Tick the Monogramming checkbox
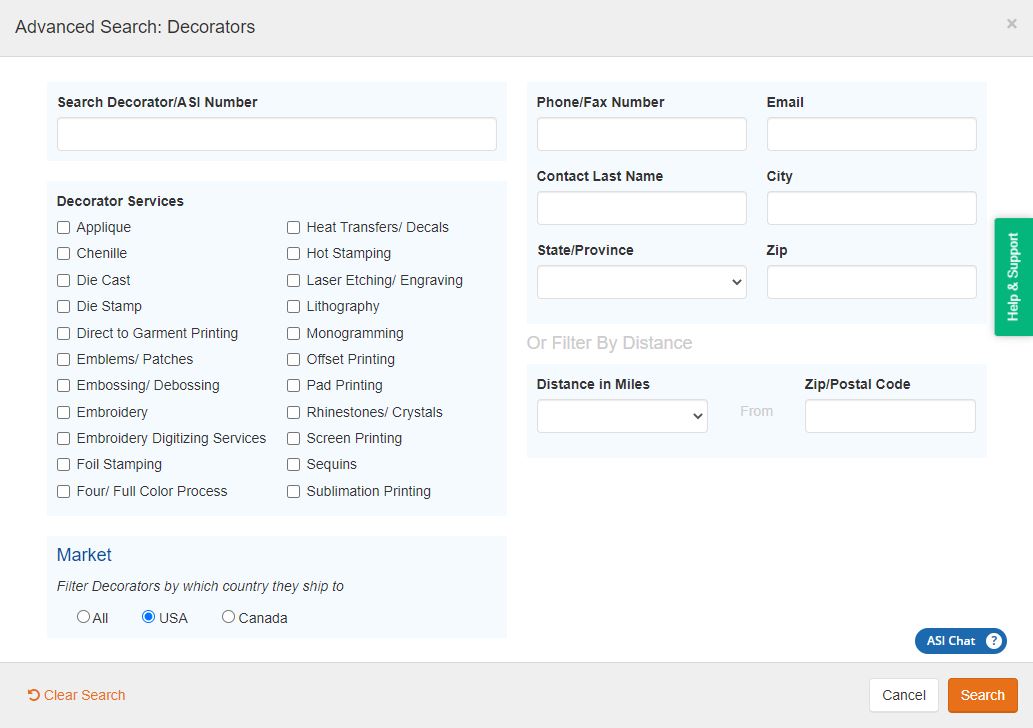The width and height of the screenshot is (1033, 728). pos(293,333)
